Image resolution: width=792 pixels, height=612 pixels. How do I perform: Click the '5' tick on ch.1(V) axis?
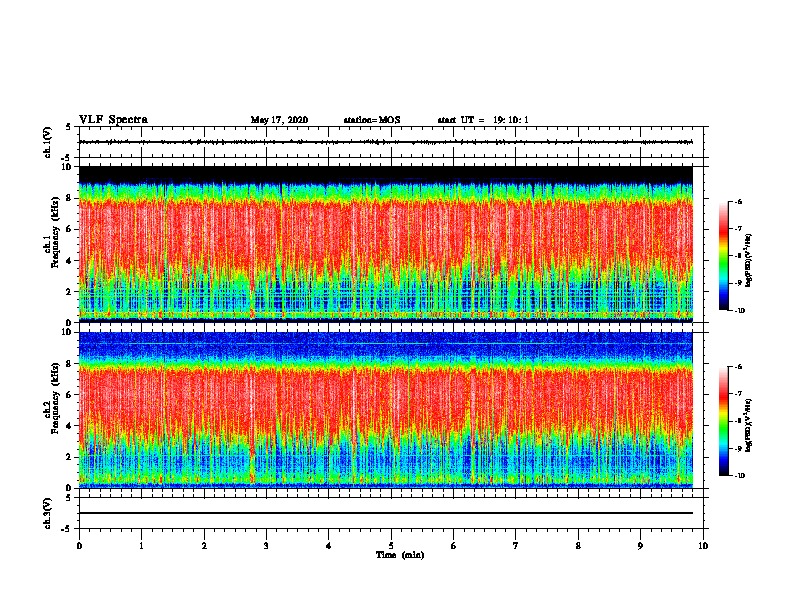(x=69, y=127)
